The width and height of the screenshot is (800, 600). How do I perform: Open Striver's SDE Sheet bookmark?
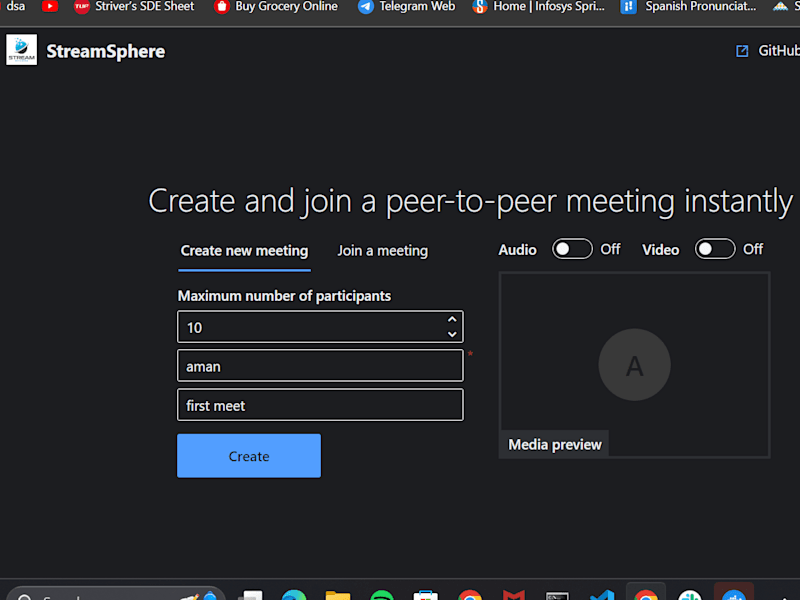tap(134, 7)
